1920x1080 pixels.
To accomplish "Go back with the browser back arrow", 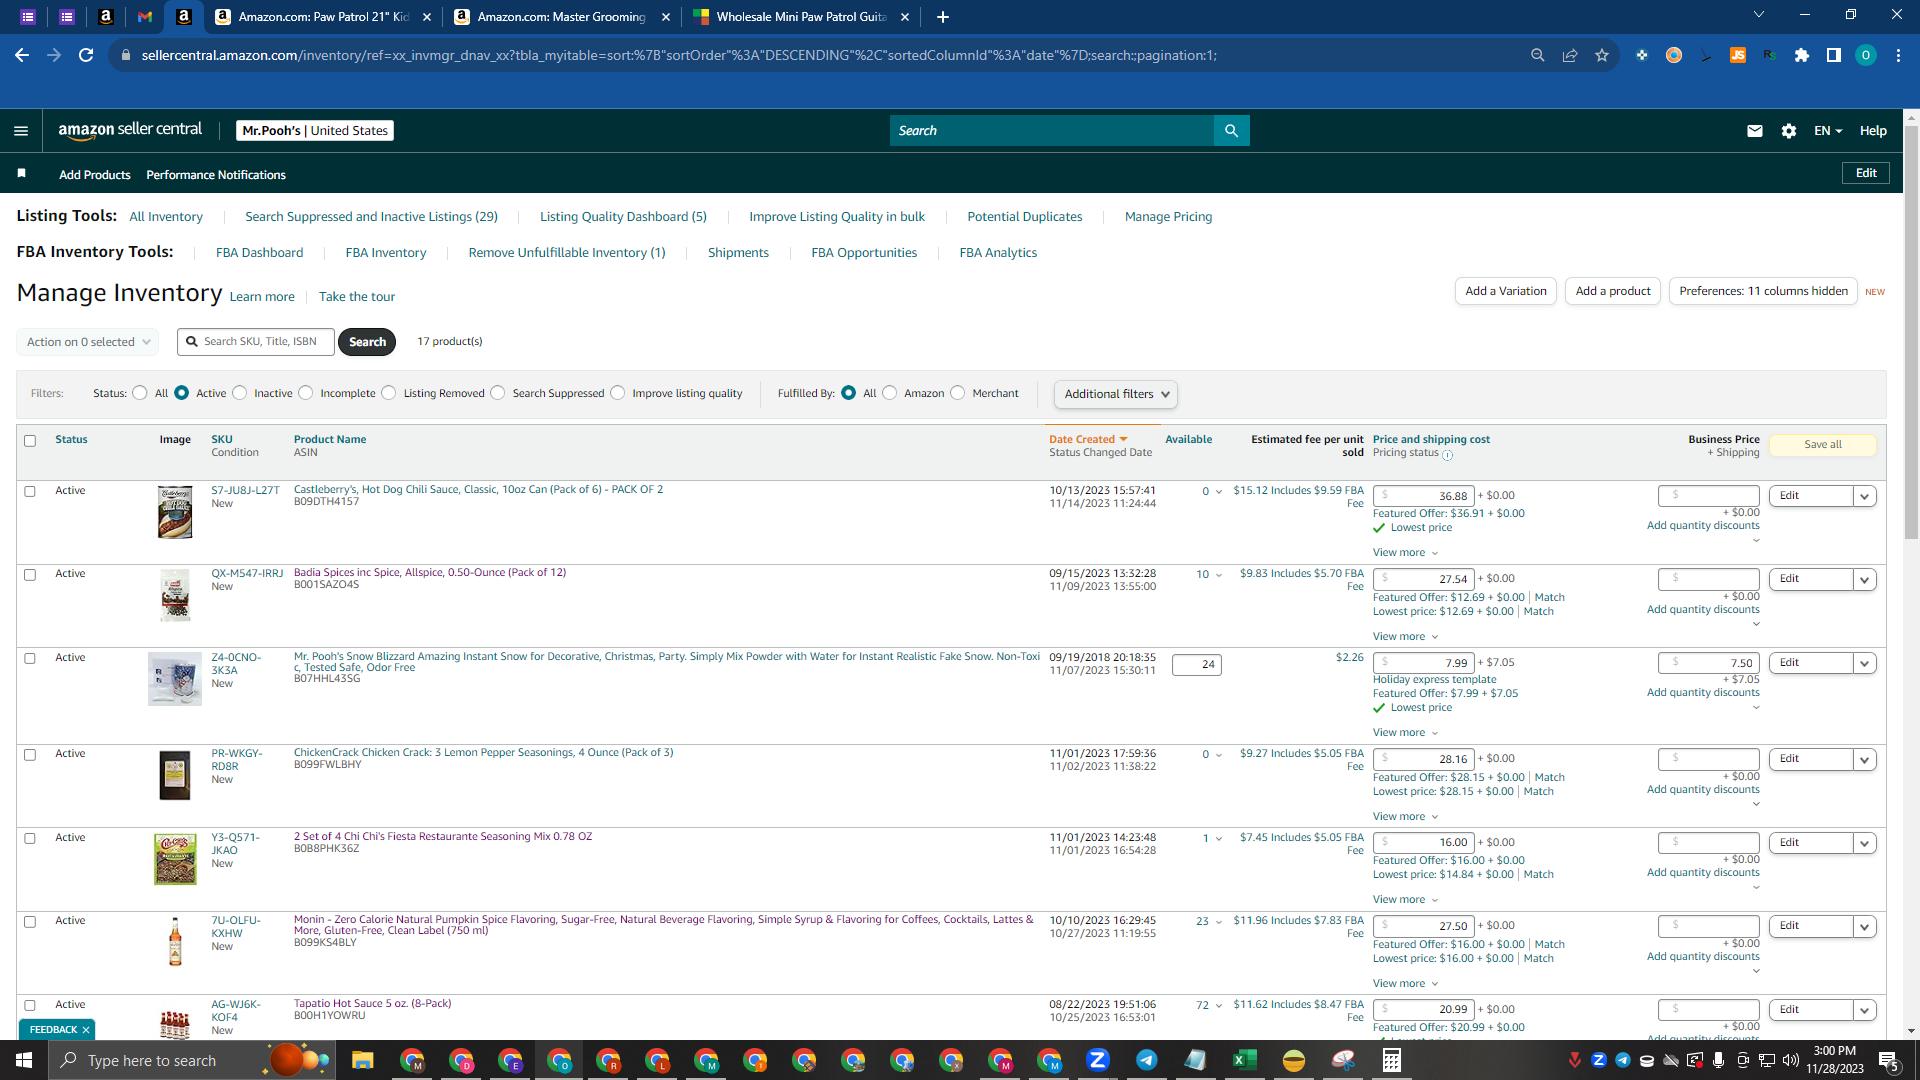I will pos(22,55).
